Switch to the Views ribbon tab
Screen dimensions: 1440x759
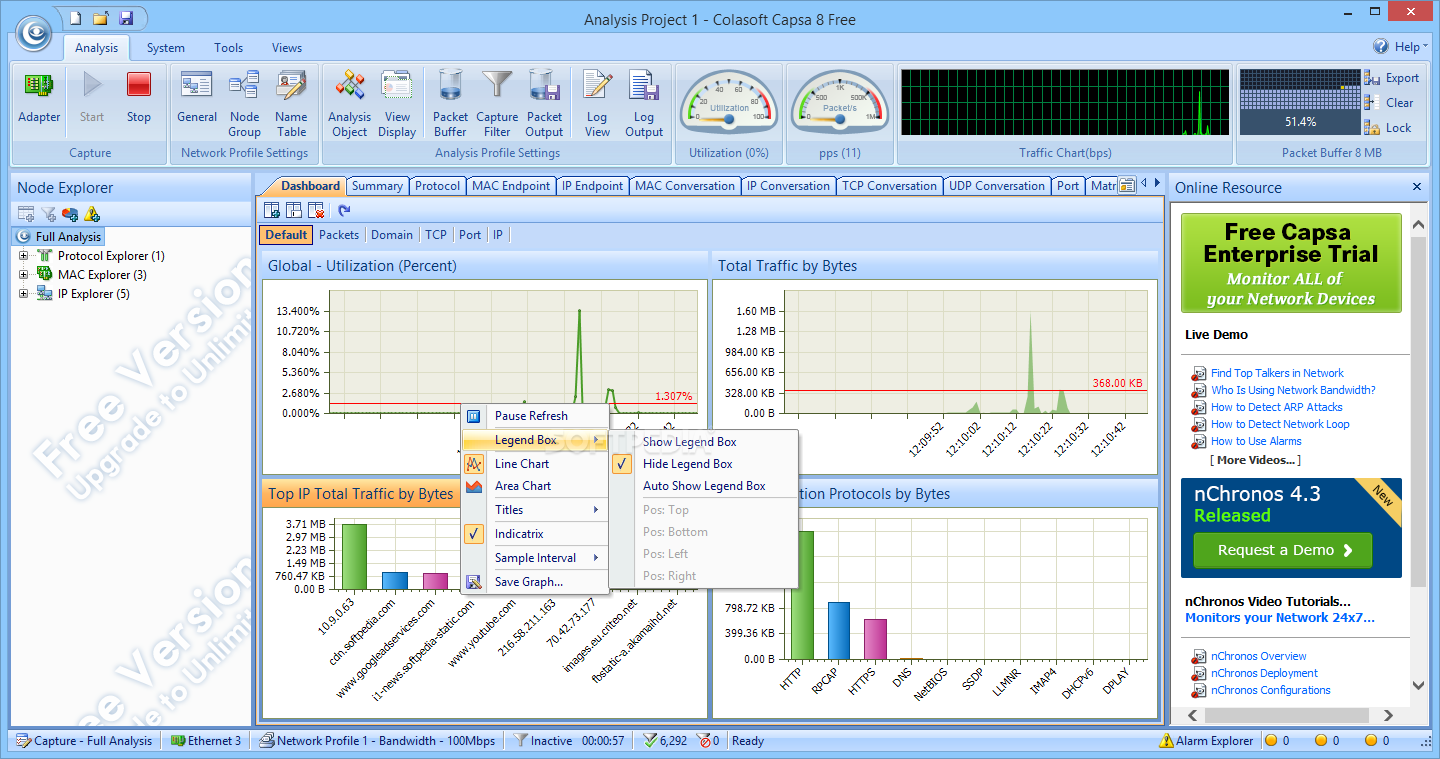[287, 47]
